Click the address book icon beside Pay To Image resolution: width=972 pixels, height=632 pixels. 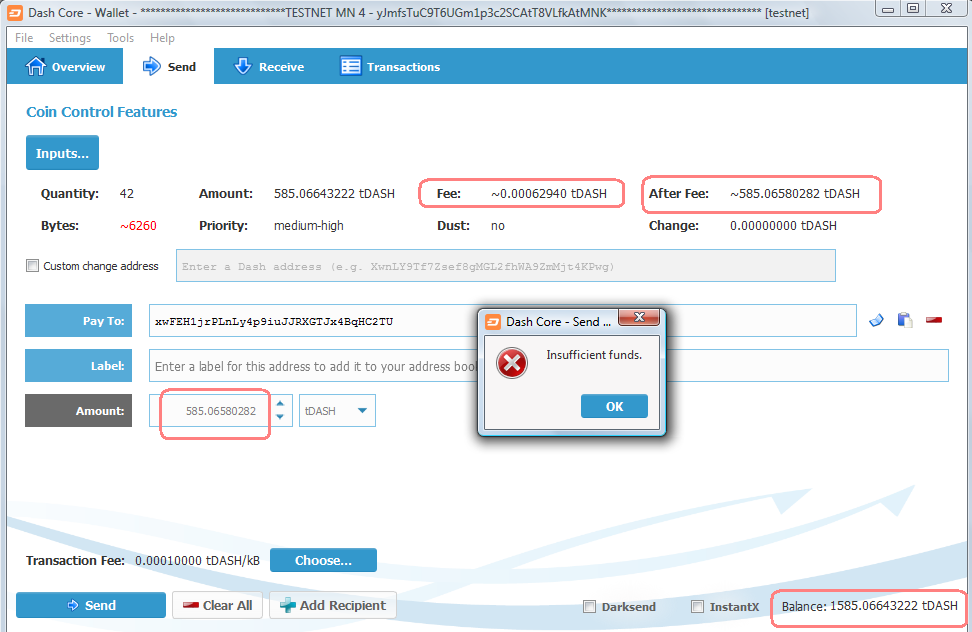point(877,320)
